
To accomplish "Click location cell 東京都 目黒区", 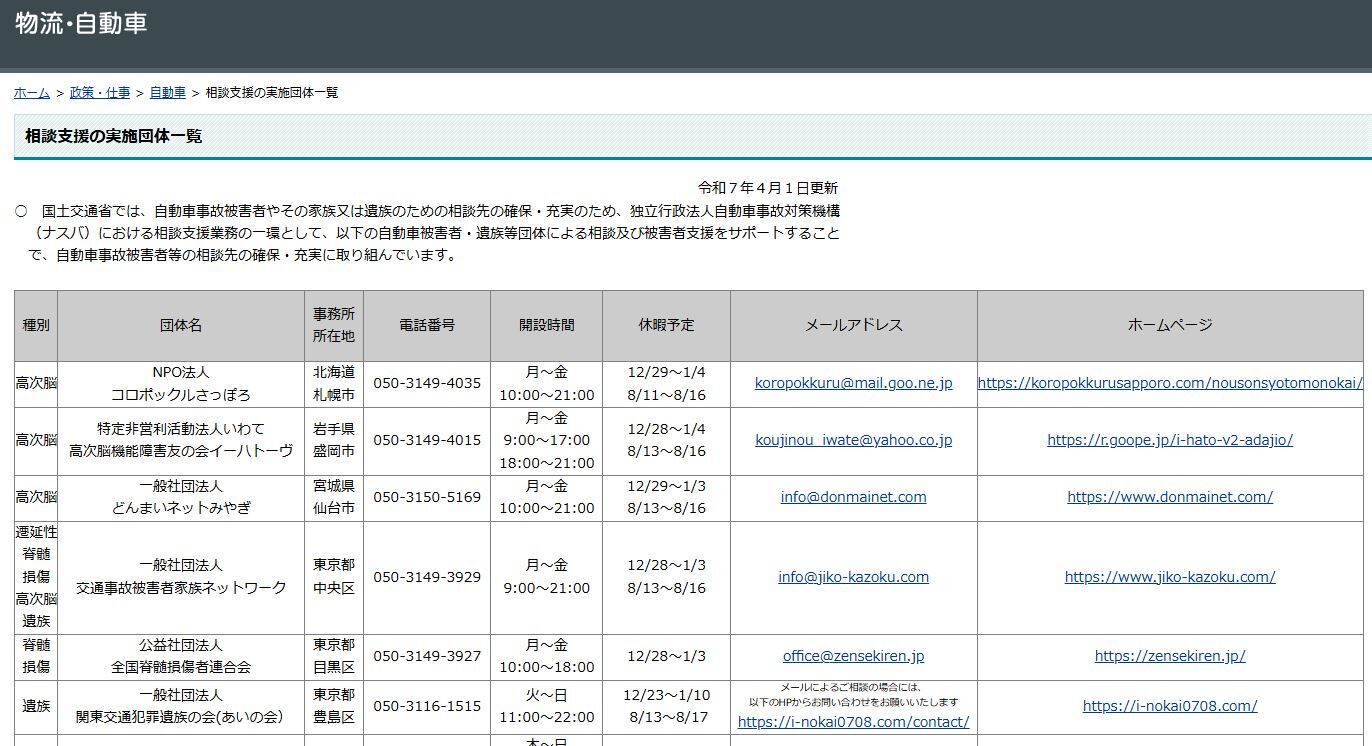I will pos(334,657).
